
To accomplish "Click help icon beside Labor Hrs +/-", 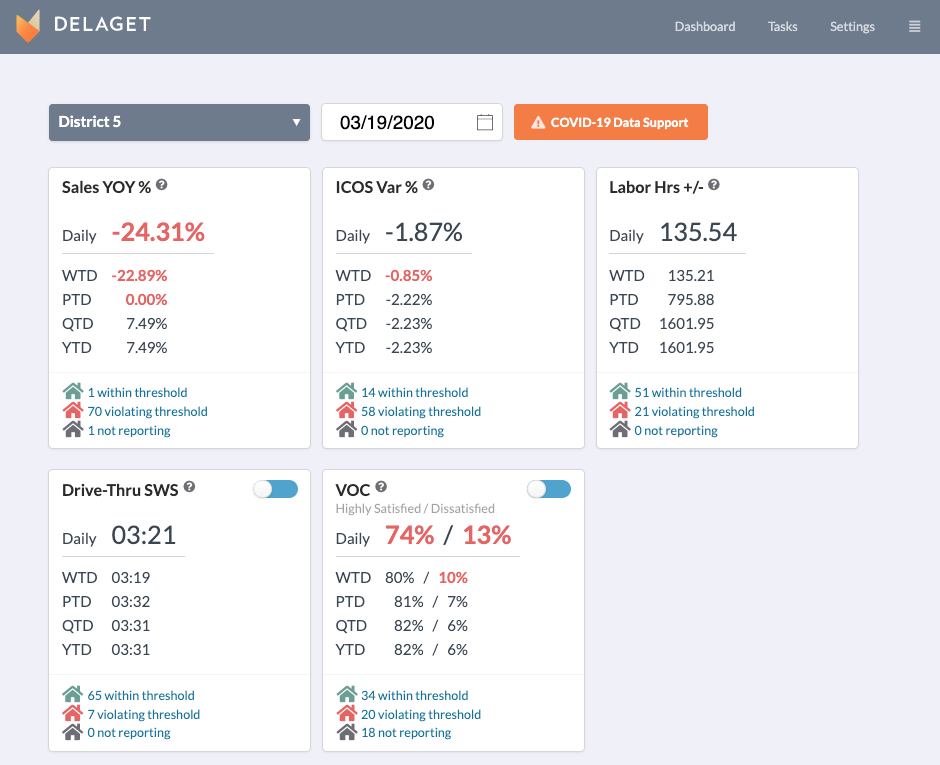I will coord(714,185).
